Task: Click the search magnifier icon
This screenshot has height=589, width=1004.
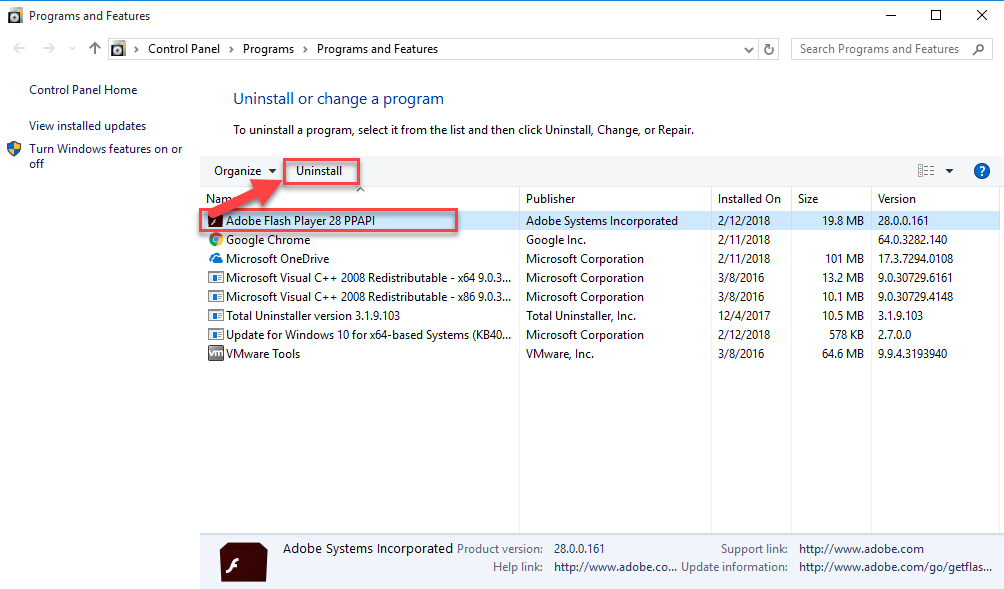Action: pyautogui.click(x=978, y=49)
